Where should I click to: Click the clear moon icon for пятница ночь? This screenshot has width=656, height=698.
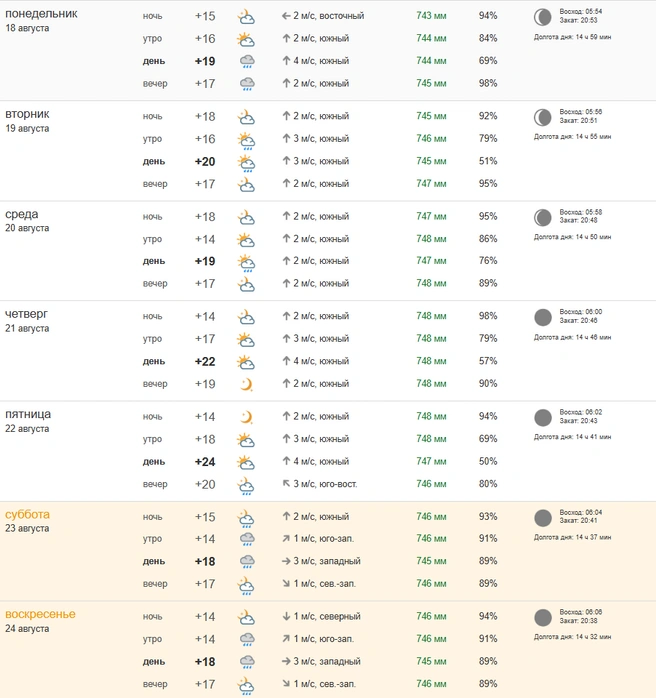pos(246,417)
